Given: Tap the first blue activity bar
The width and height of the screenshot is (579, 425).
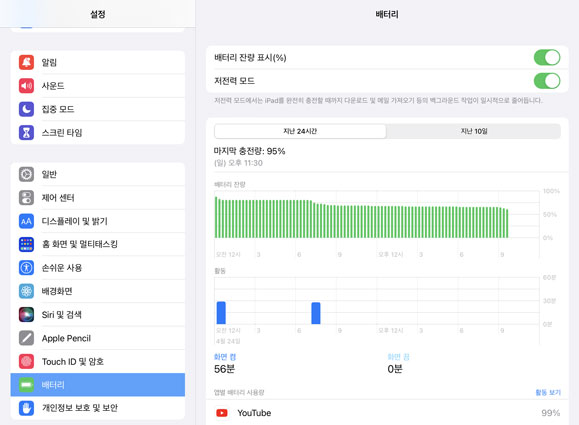Looking at the screenshot, I should (221, 313).
